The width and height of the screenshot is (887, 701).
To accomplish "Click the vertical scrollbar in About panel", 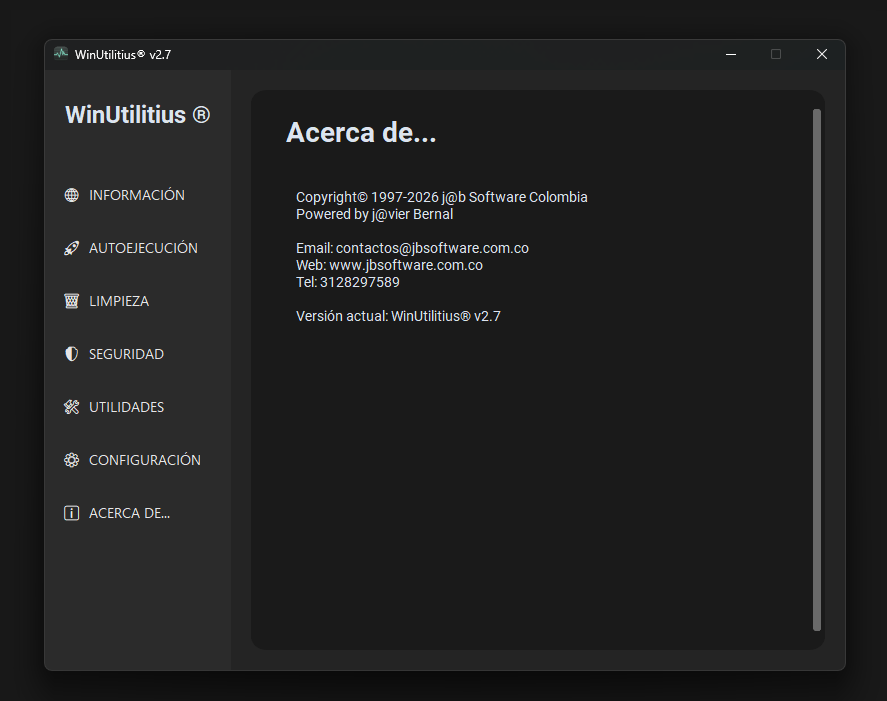I will pyautogui.click(x=817, y=370).
